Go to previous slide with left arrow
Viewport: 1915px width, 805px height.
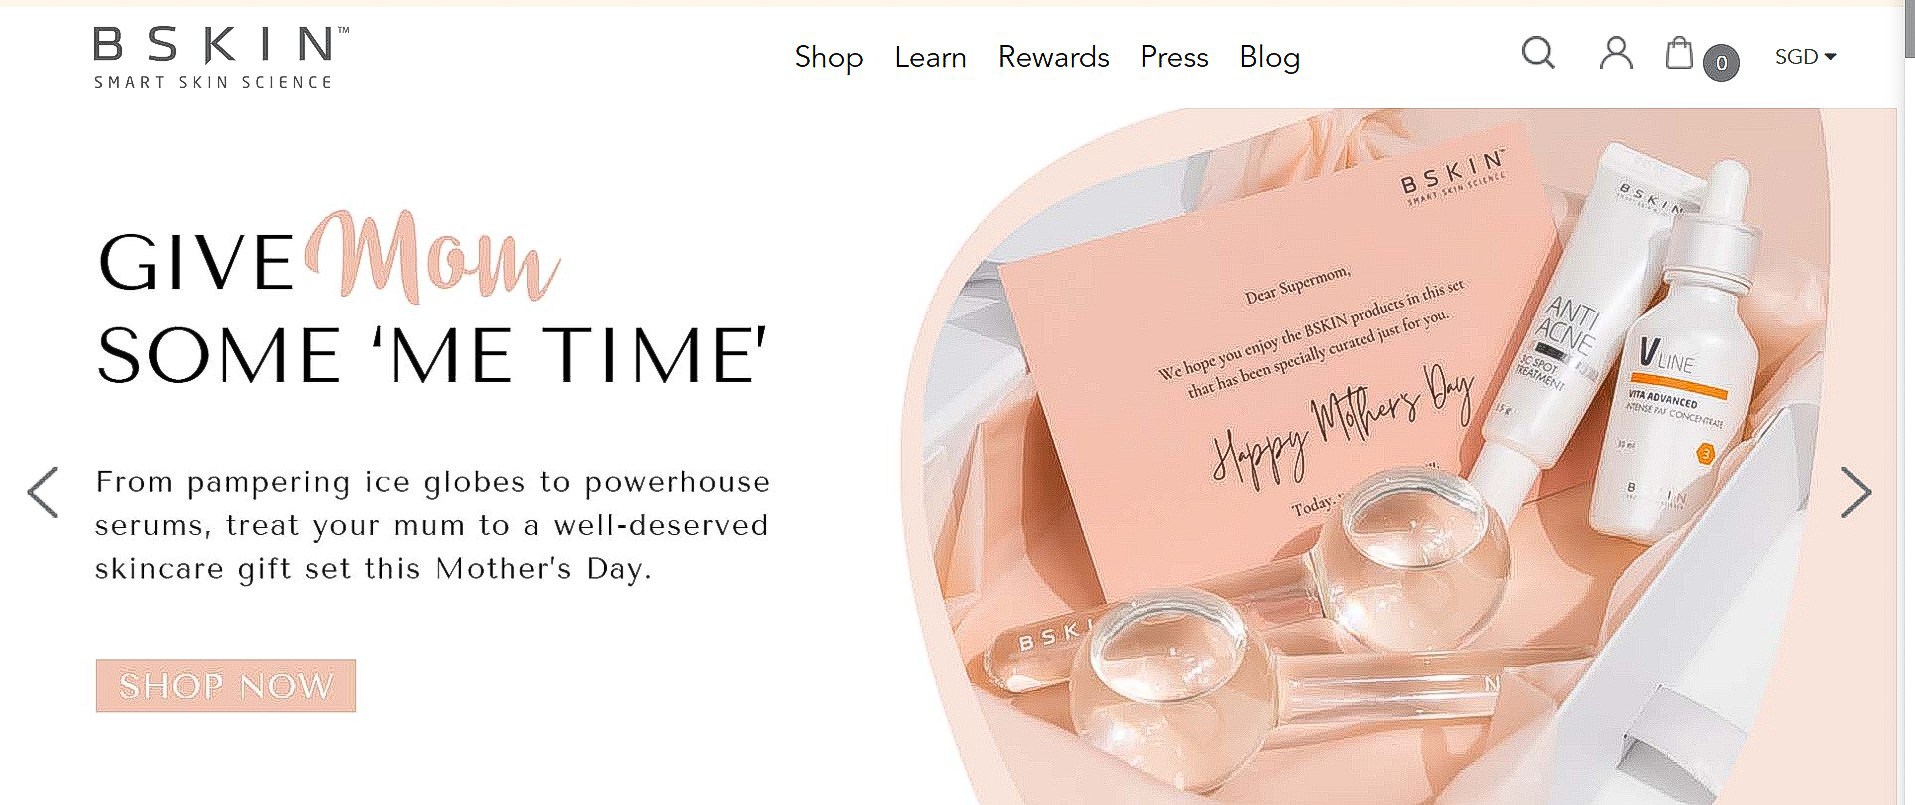43,492
